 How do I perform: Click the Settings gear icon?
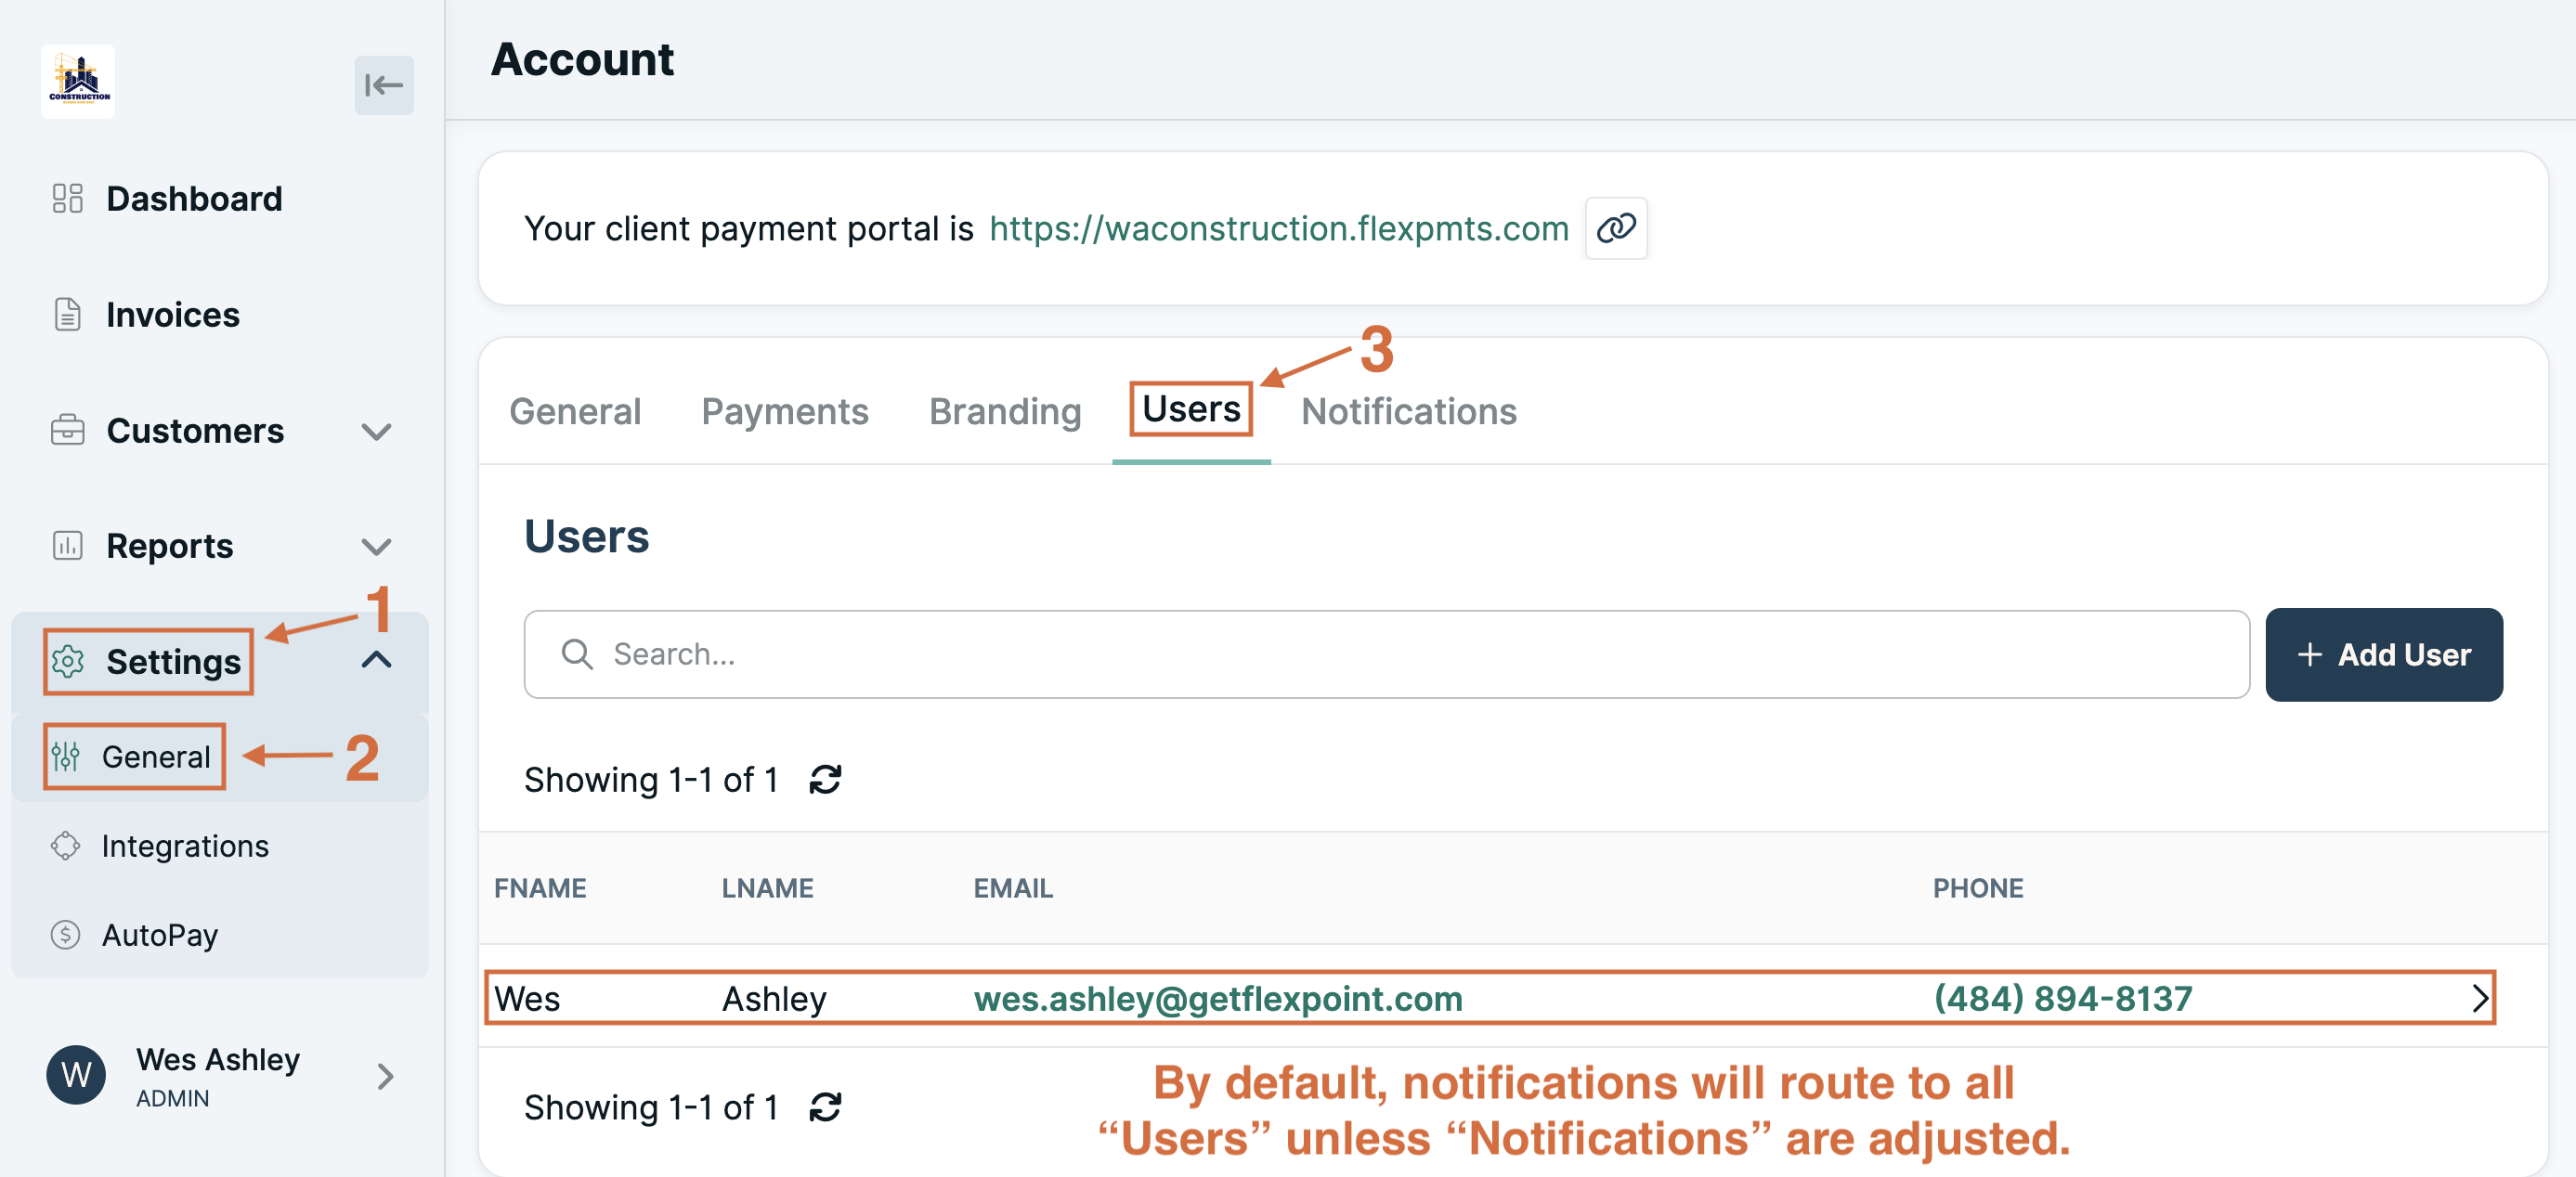[x=68, y=661]
